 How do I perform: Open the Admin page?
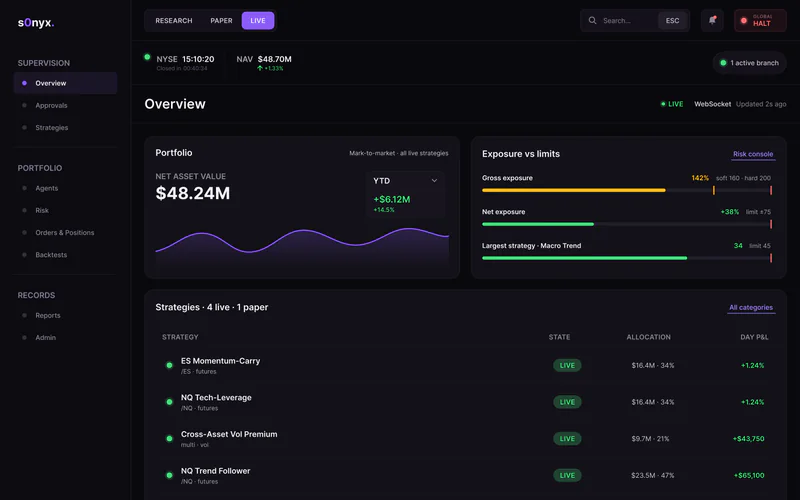pyautogui.click(x=65, y=338)
